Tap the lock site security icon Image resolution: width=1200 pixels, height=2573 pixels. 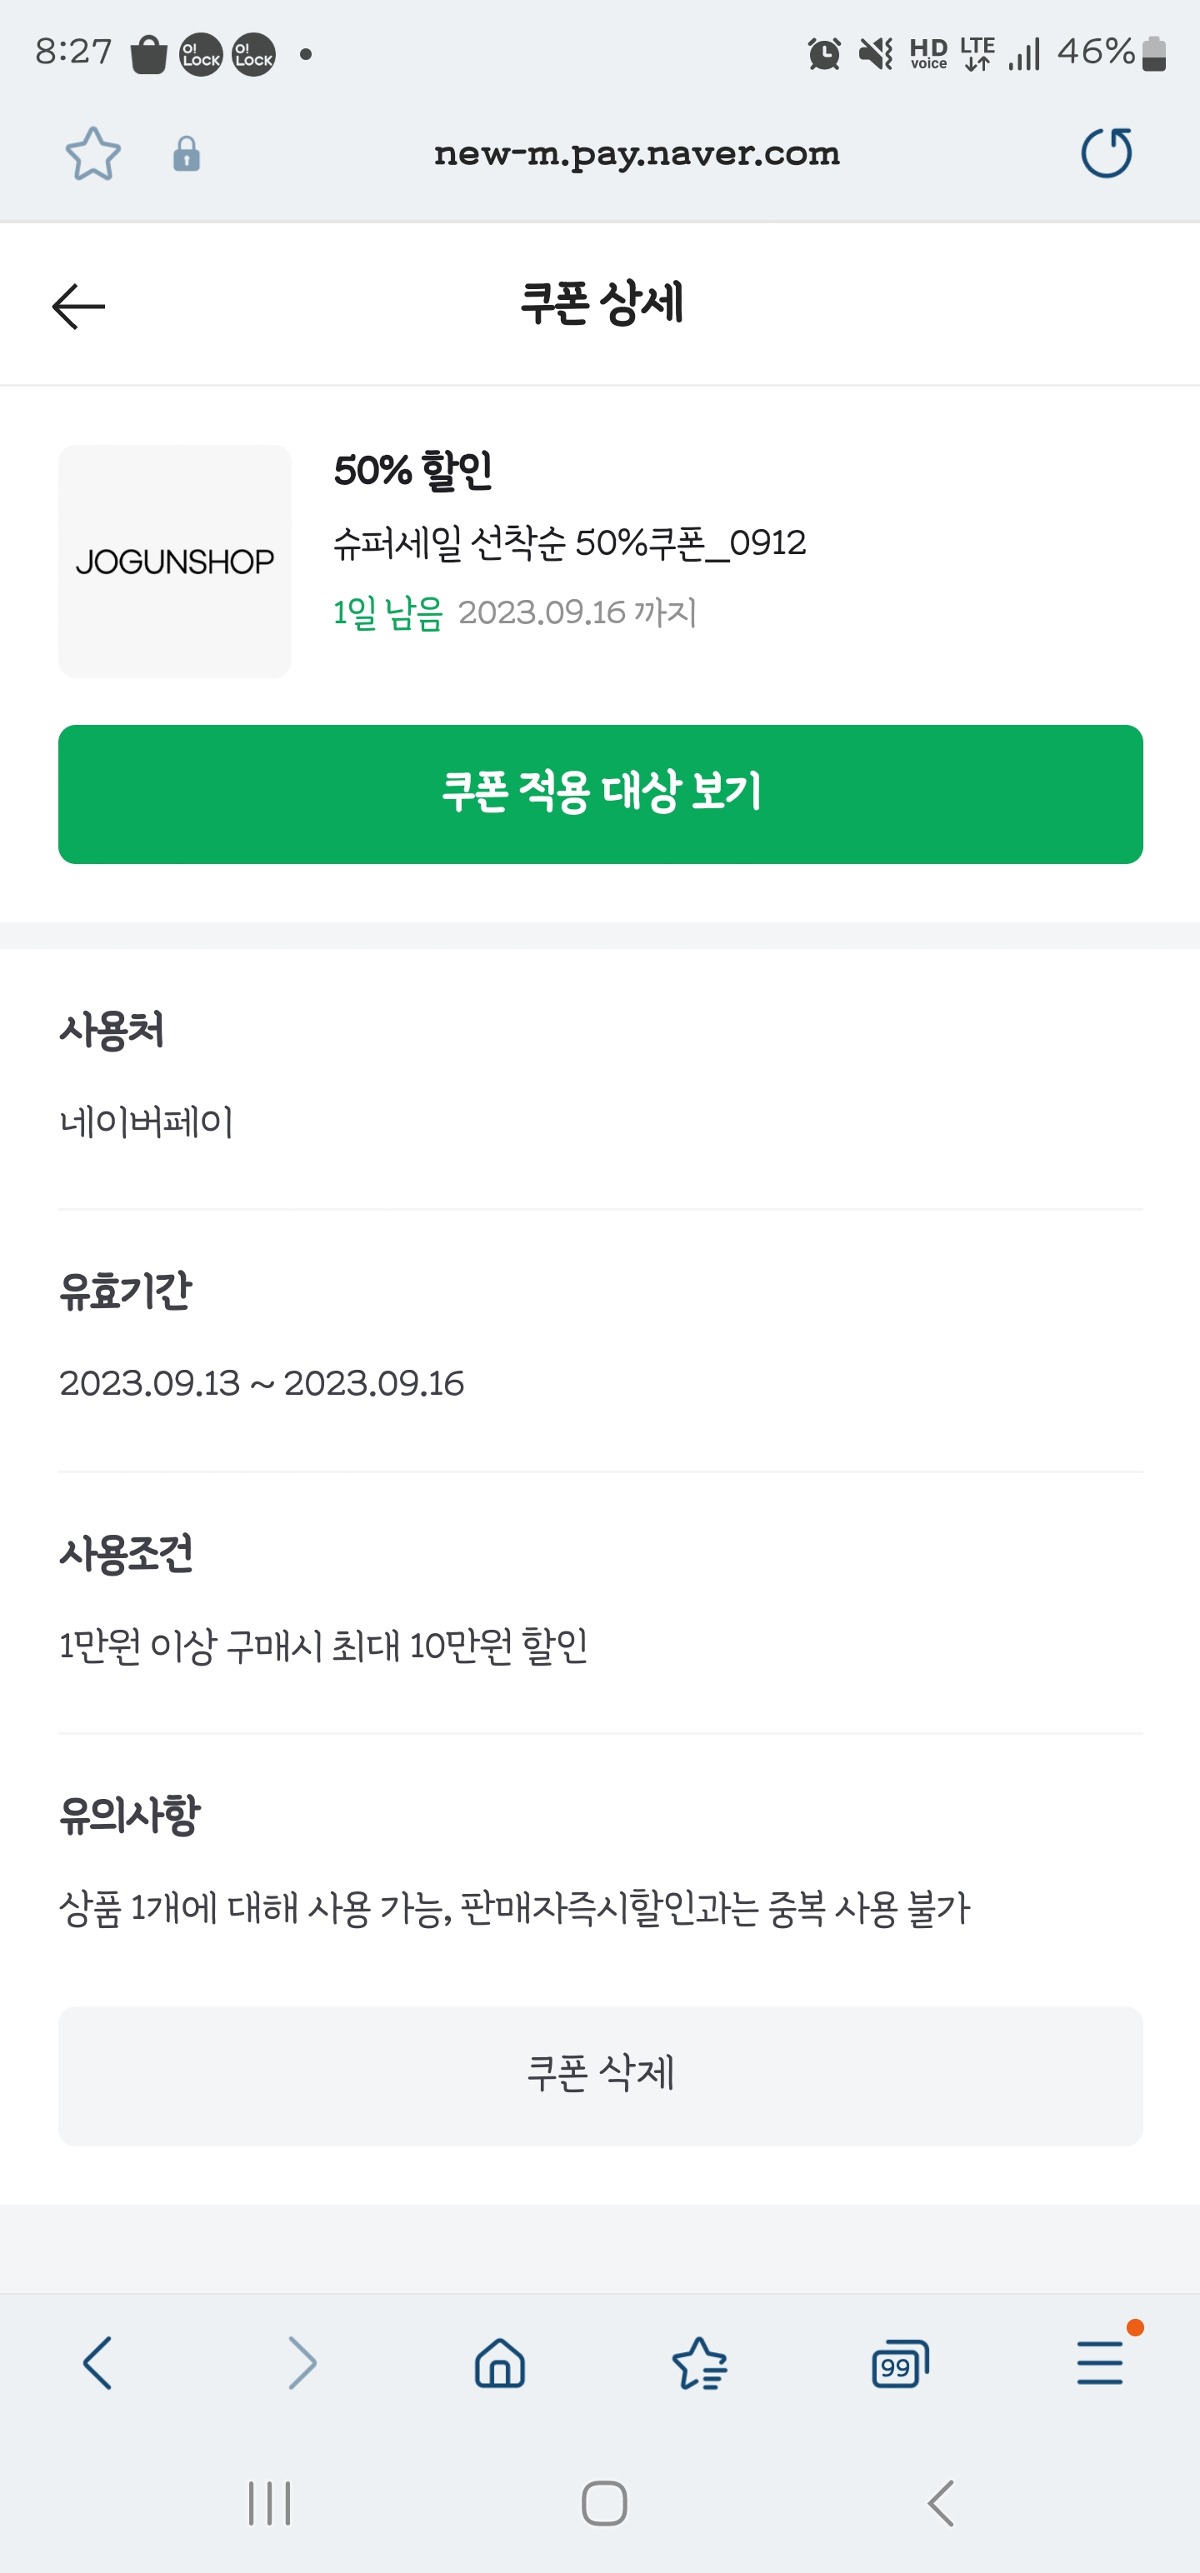187,155
